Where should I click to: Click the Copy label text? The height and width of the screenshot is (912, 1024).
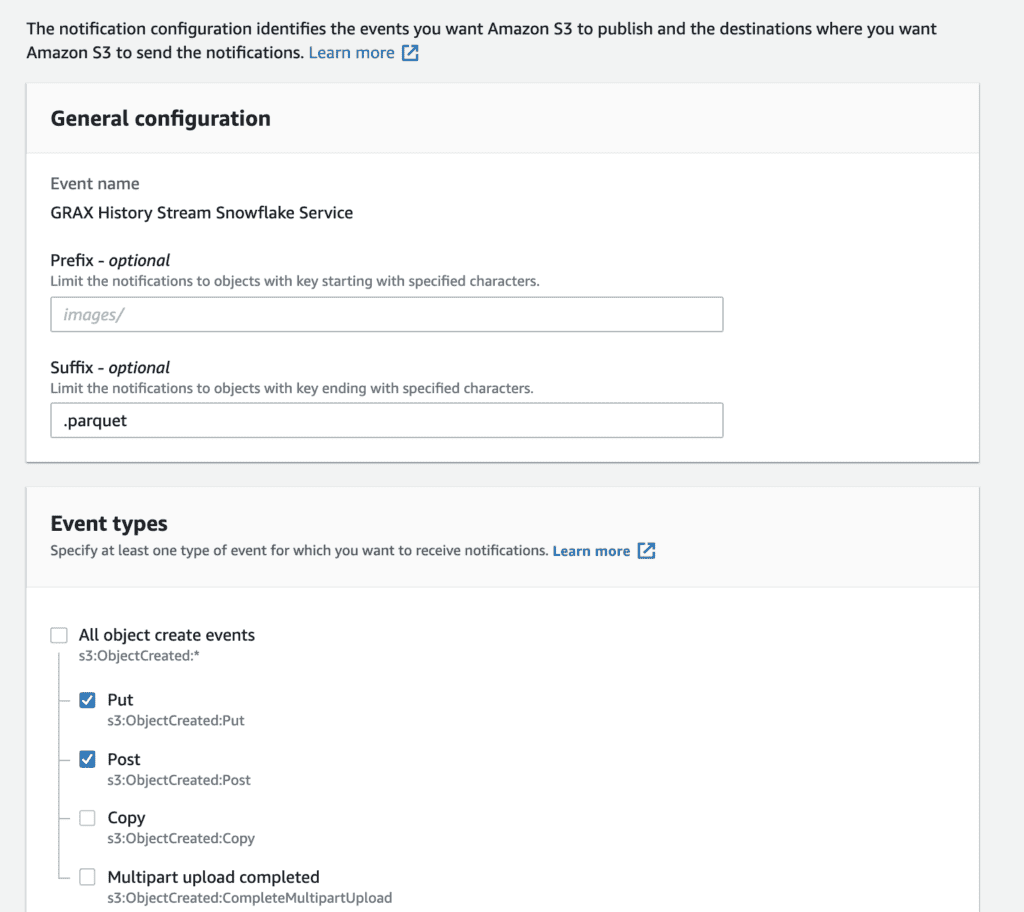pos(126,818)
